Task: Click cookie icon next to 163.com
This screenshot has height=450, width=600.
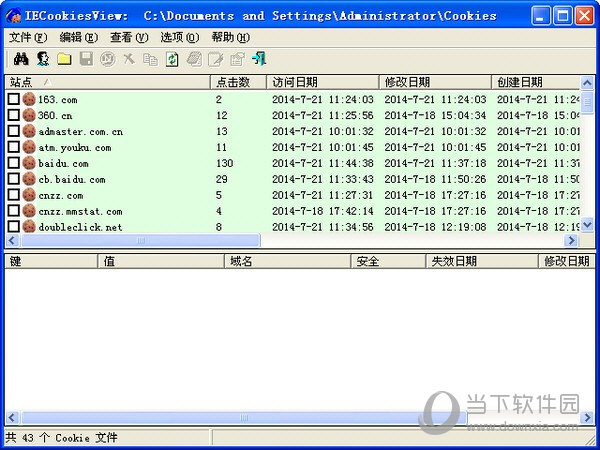Action: (29, 99)
